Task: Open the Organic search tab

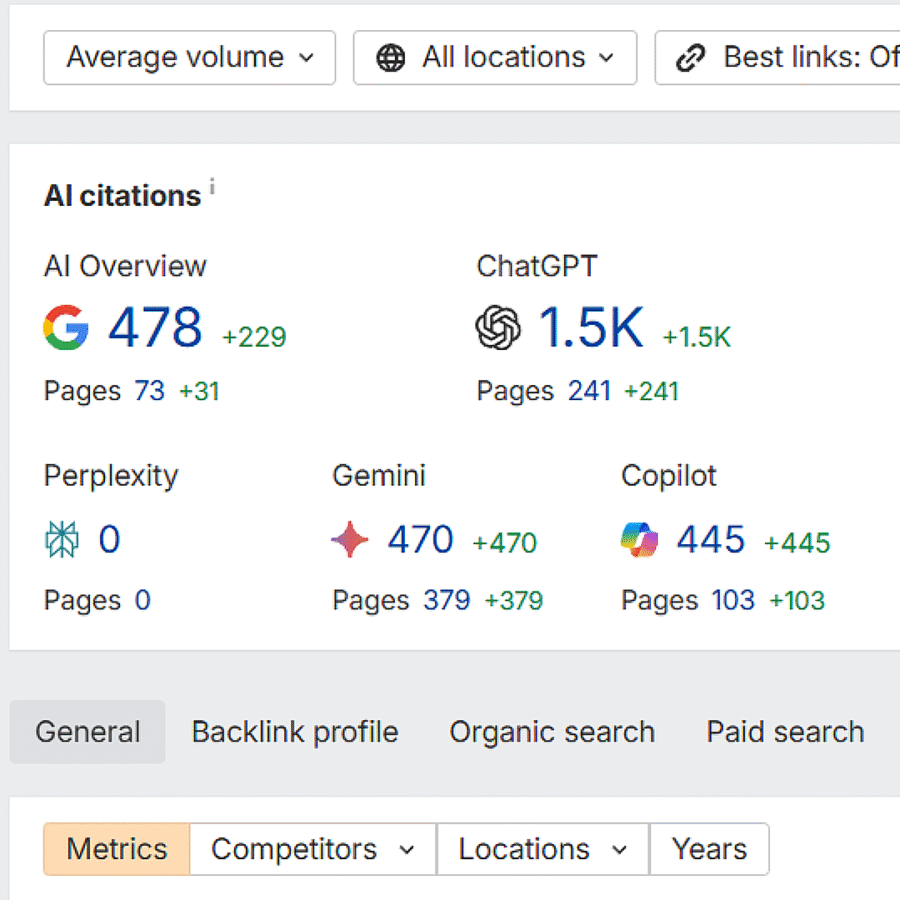Action: pyautogui.click(x=552, y=732)
